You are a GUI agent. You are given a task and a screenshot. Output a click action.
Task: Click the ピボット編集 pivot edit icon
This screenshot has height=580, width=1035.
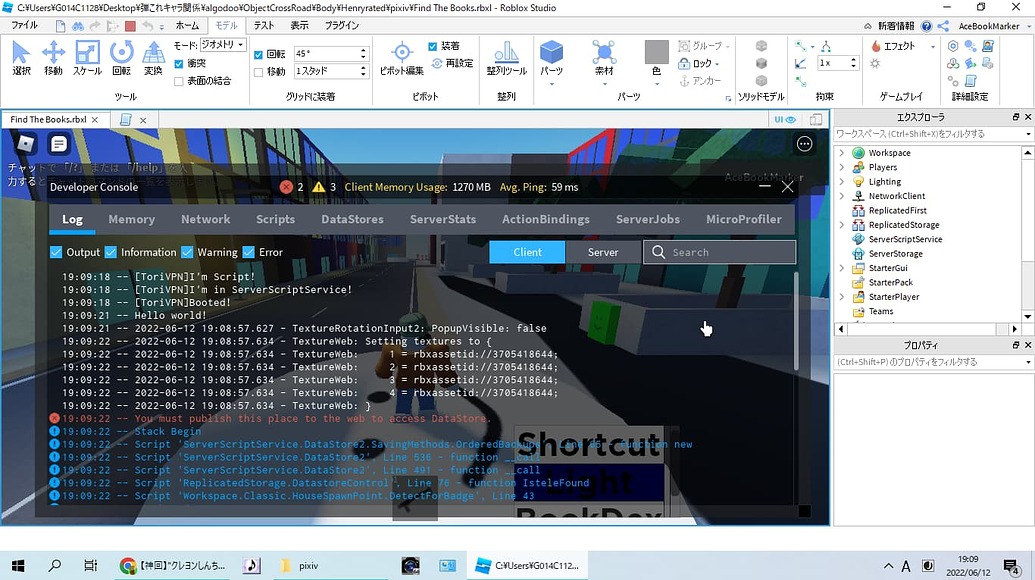[404, 57]
